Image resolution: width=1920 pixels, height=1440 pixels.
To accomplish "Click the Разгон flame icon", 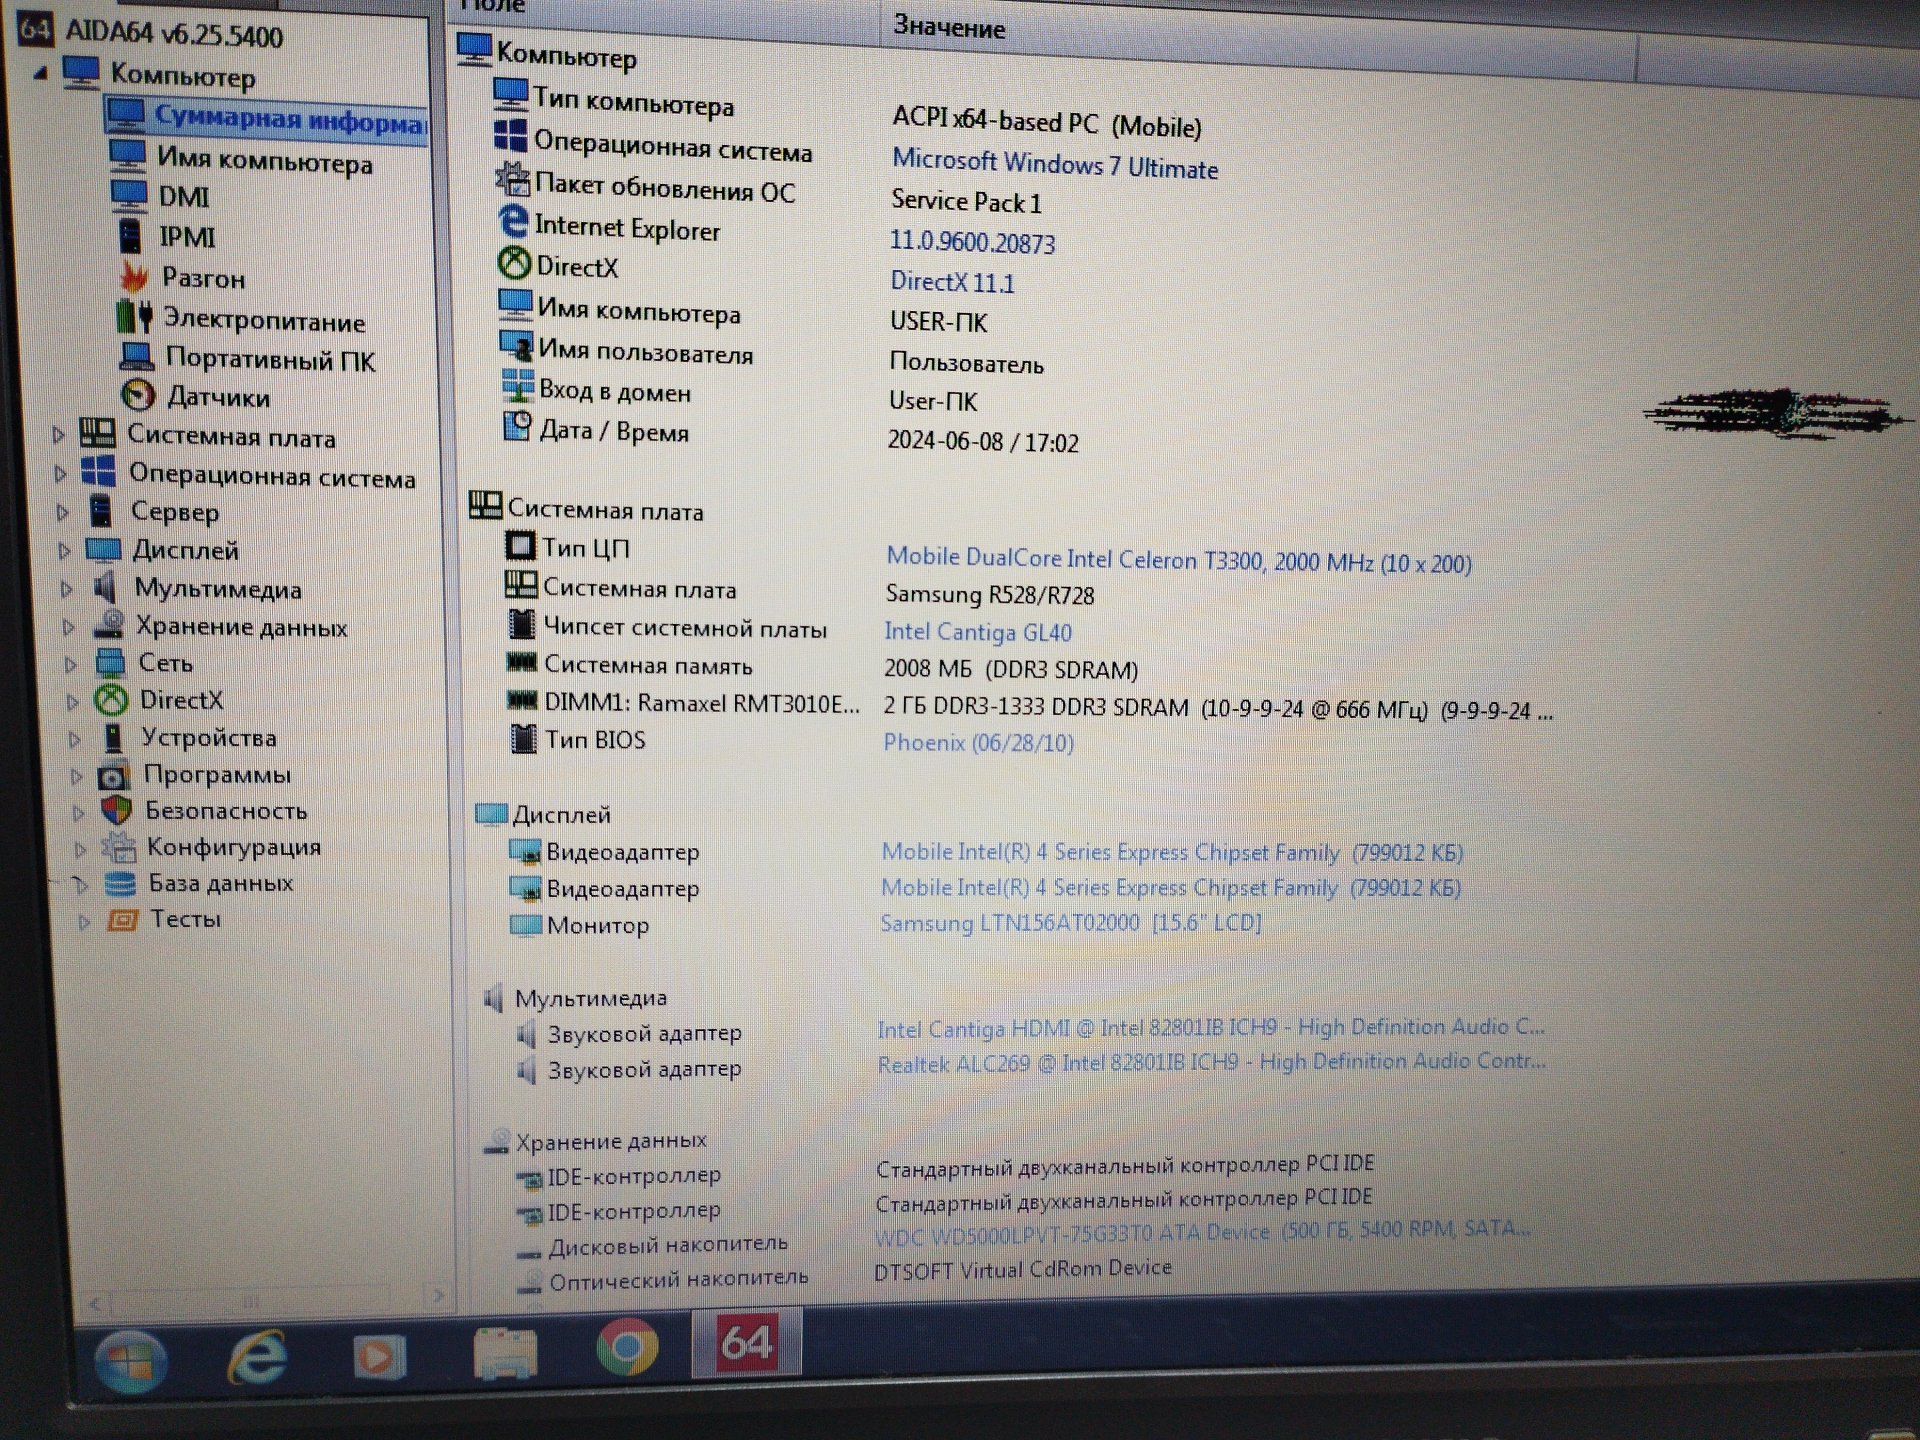I will coord(133,277).
